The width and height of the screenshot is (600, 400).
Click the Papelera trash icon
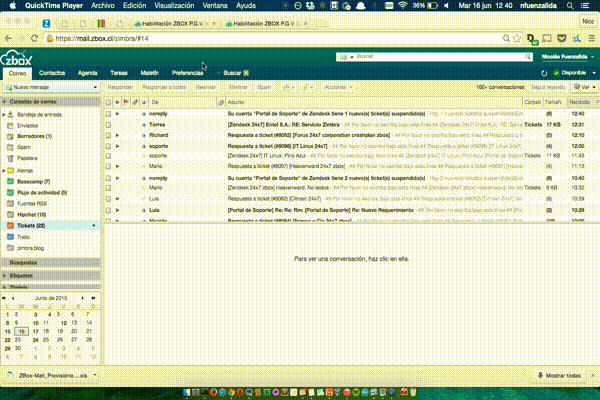pos(10,158)
